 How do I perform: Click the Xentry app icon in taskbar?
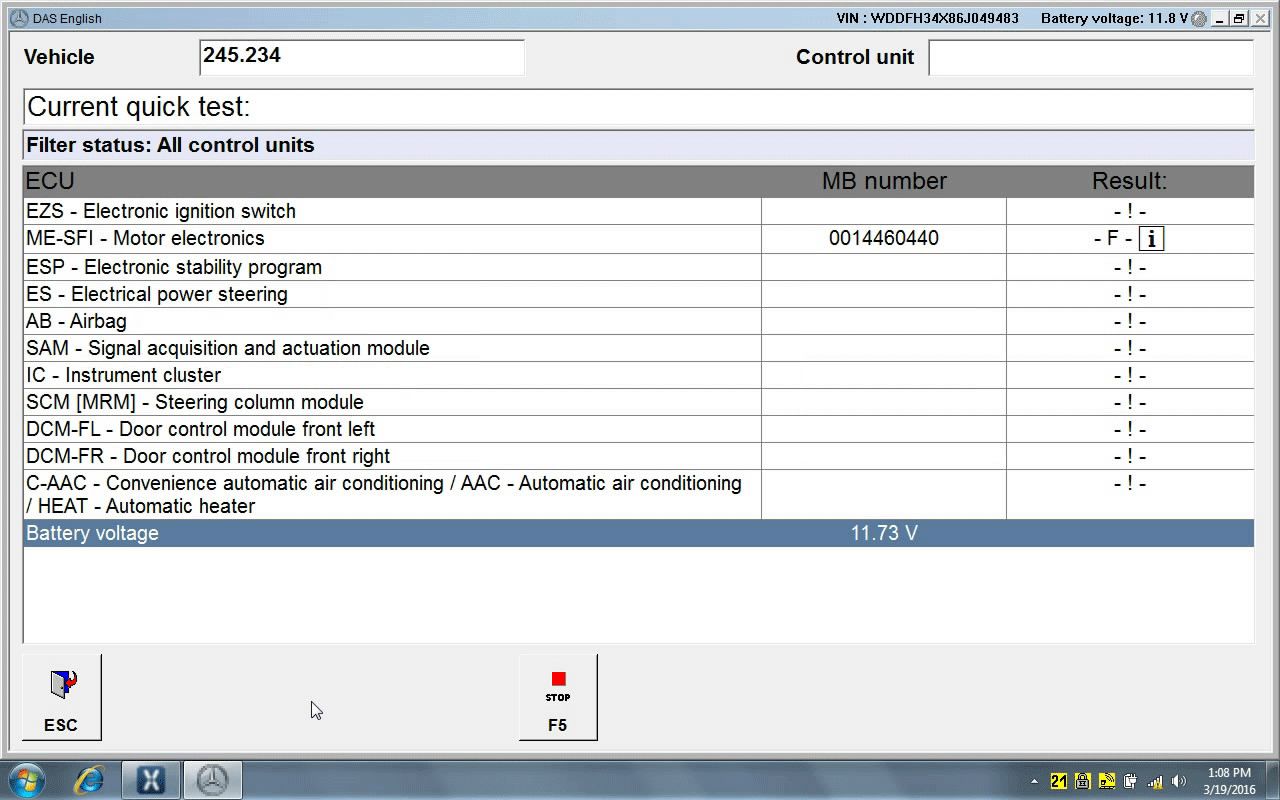point(151,780)
